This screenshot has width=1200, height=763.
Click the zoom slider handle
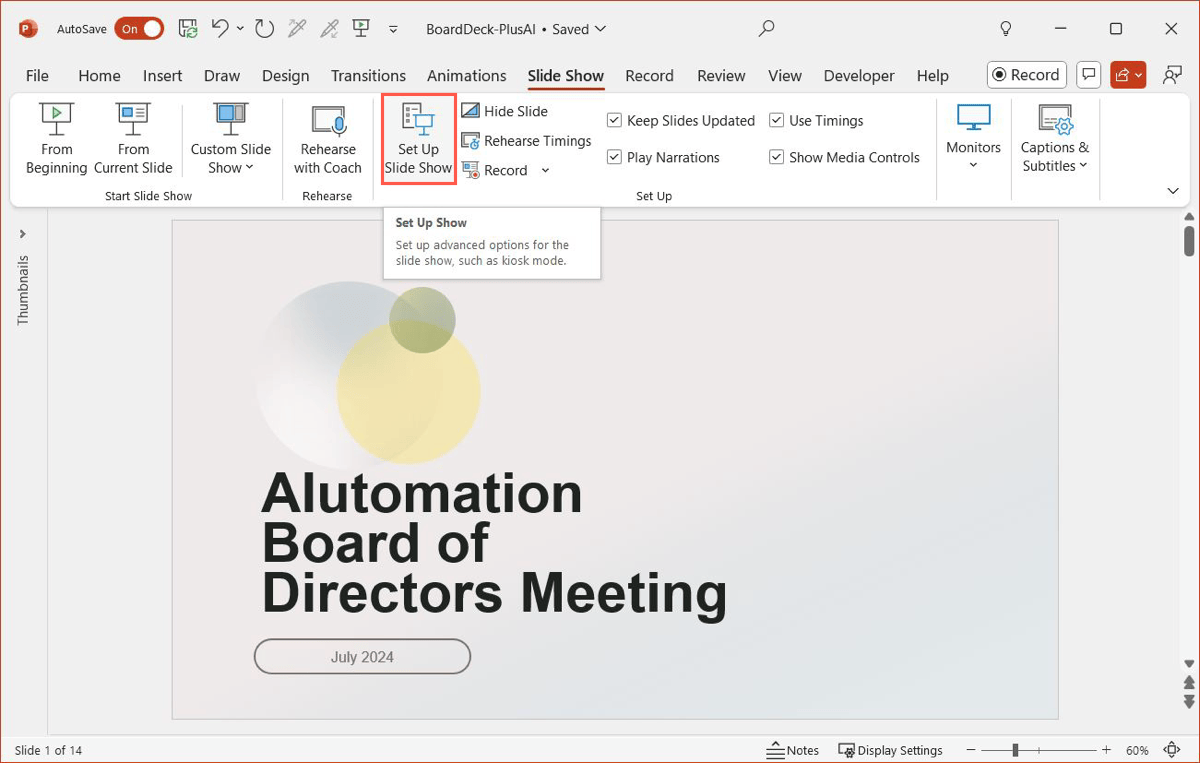1015,750
